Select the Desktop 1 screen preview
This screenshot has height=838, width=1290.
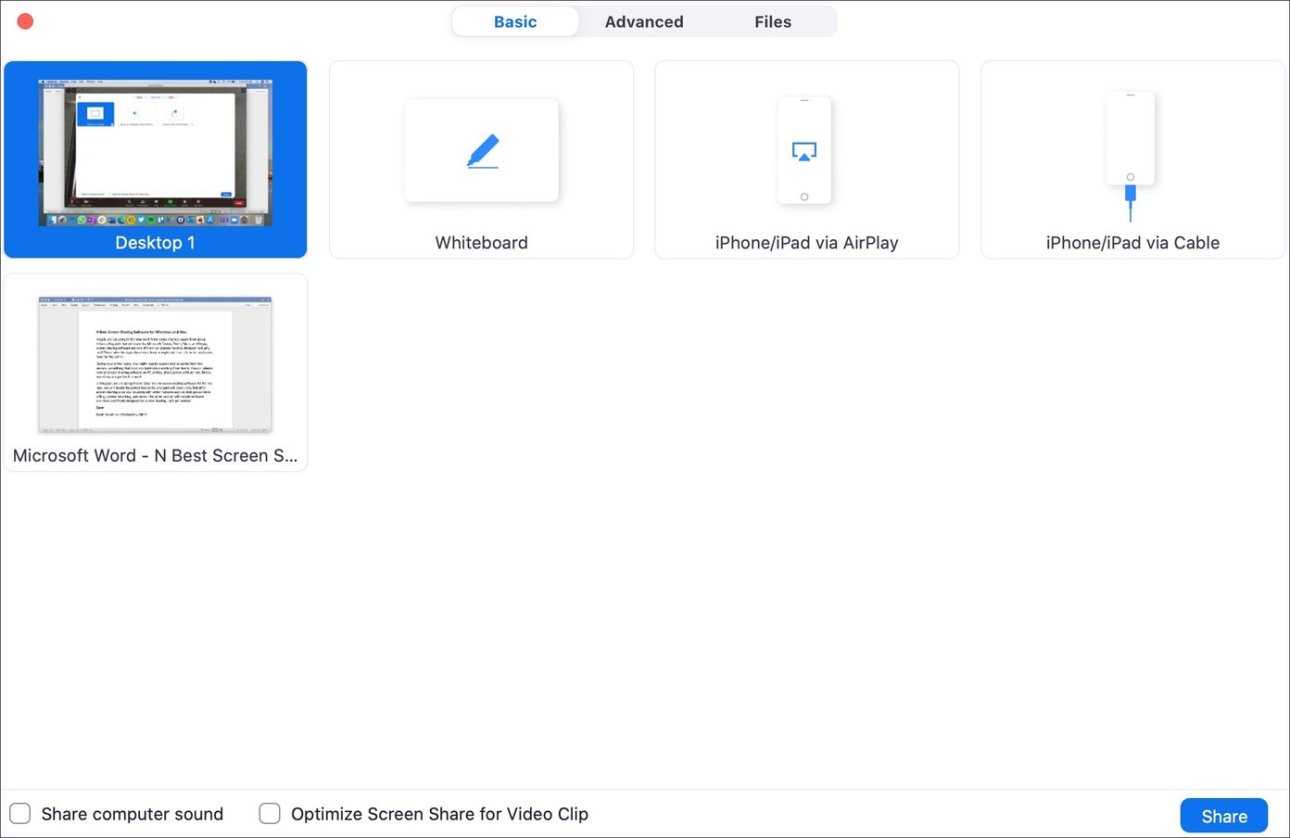(155, 152)
